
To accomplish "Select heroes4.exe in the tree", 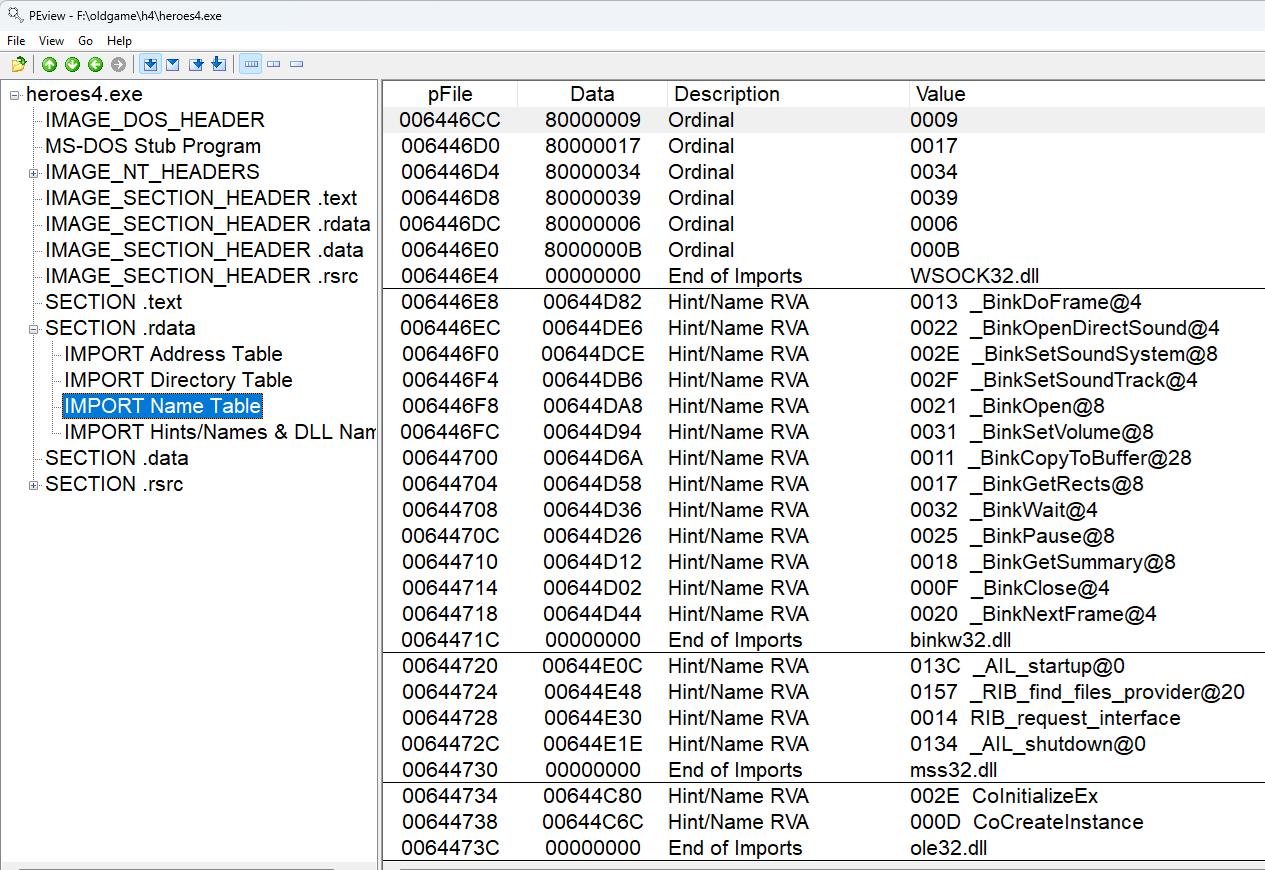I will coord(84,94).
